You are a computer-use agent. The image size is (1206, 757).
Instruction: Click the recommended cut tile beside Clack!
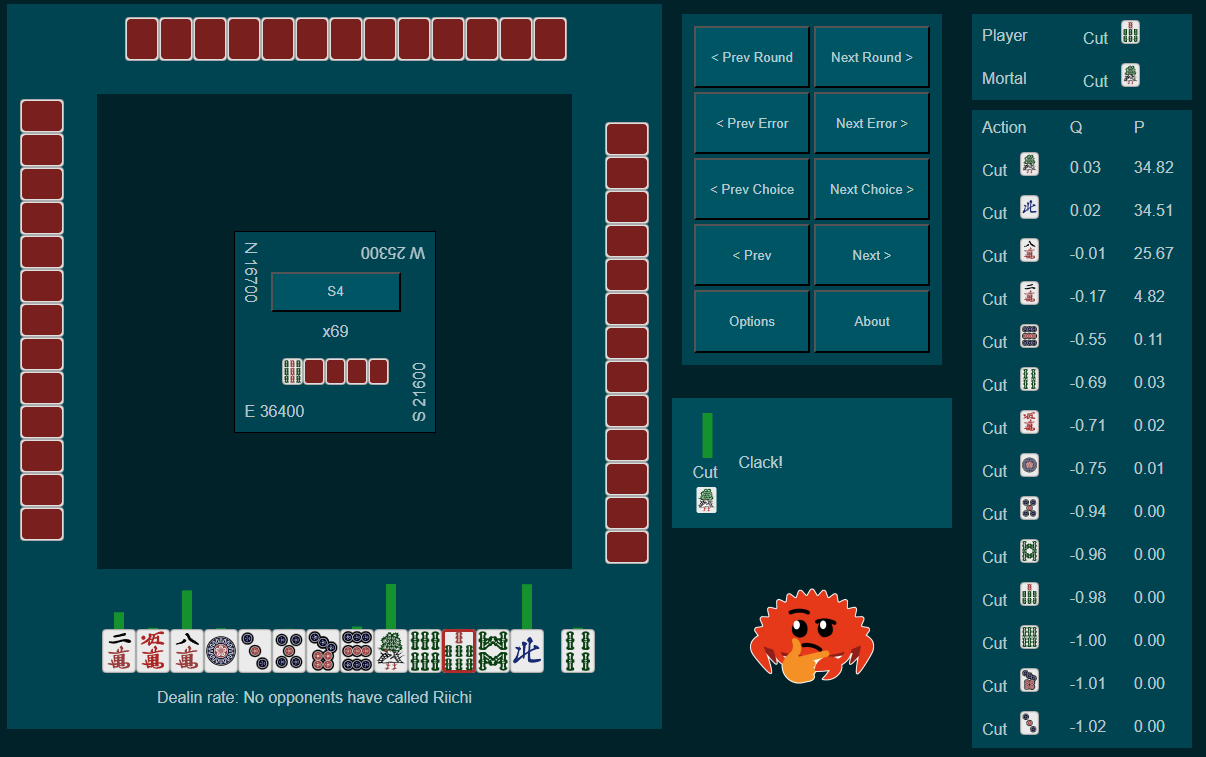pyautogui.click(x=707, y=500)
